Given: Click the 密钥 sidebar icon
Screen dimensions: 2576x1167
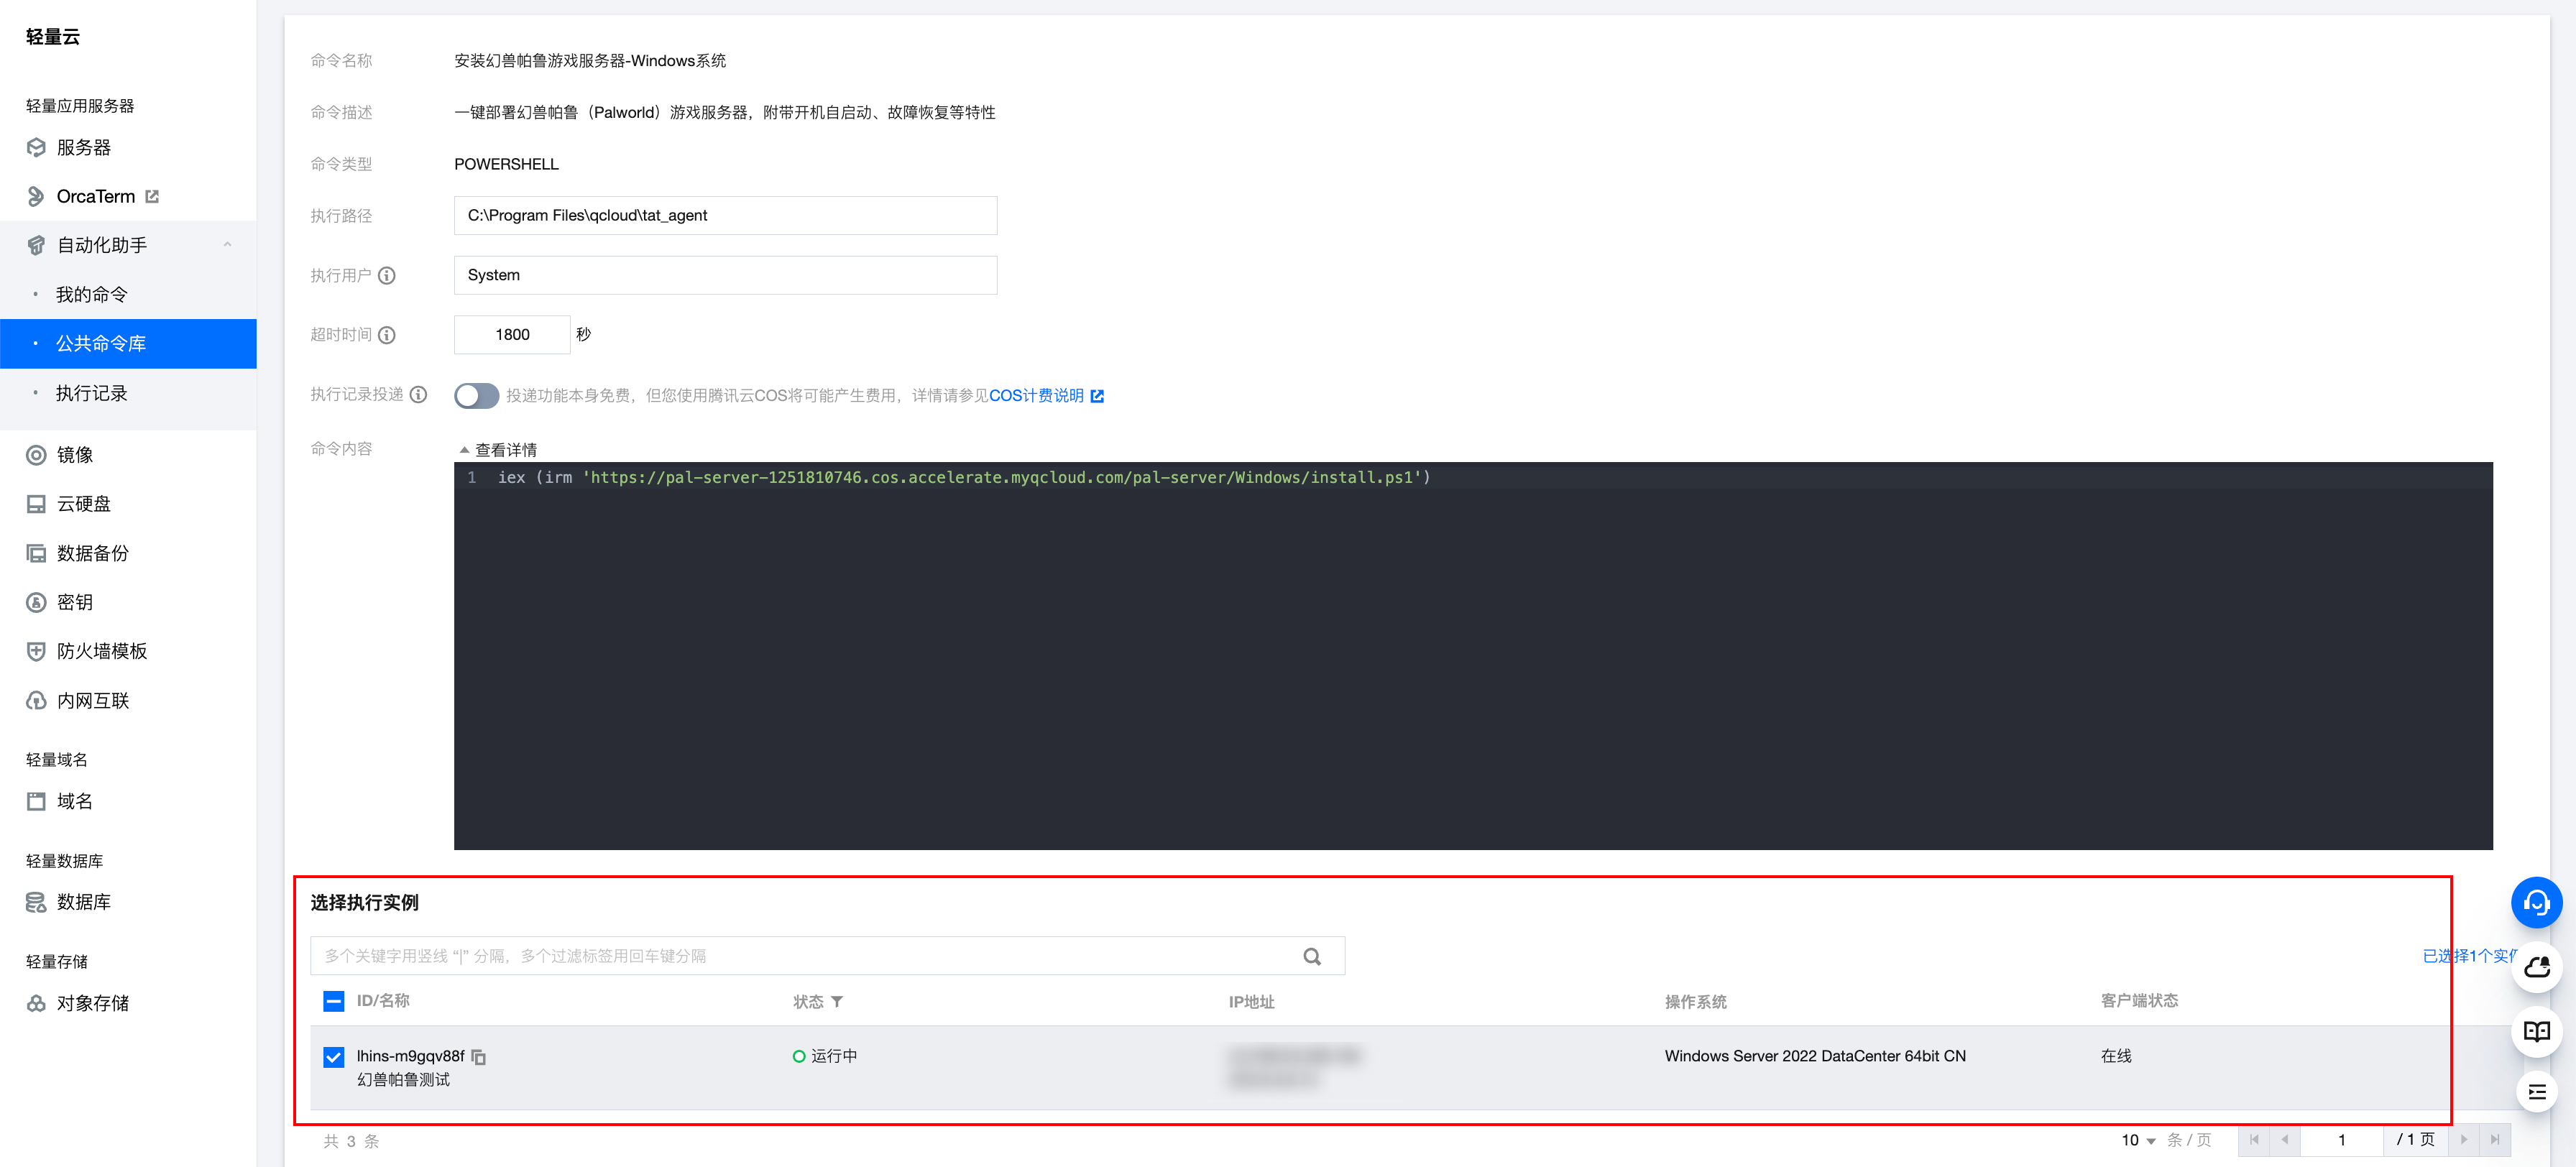Looking at the screenshot, I should pos(36,602).
